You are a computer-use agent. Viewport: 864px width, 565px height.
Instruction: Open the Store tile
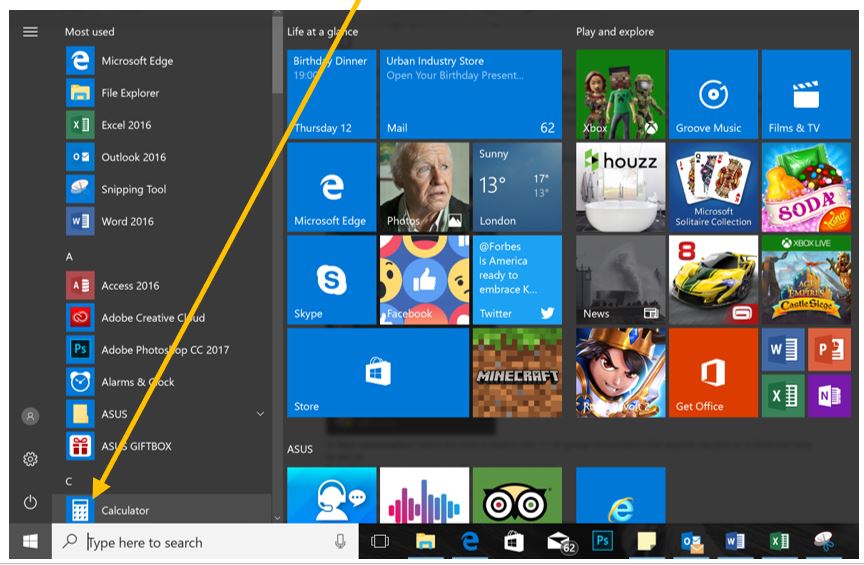point(378,373)
